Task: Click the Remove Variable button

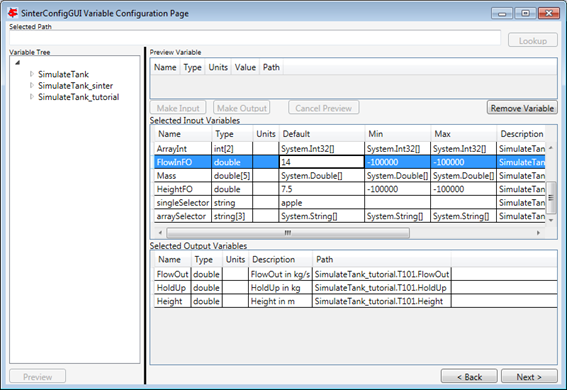Action: pos(522,108)
